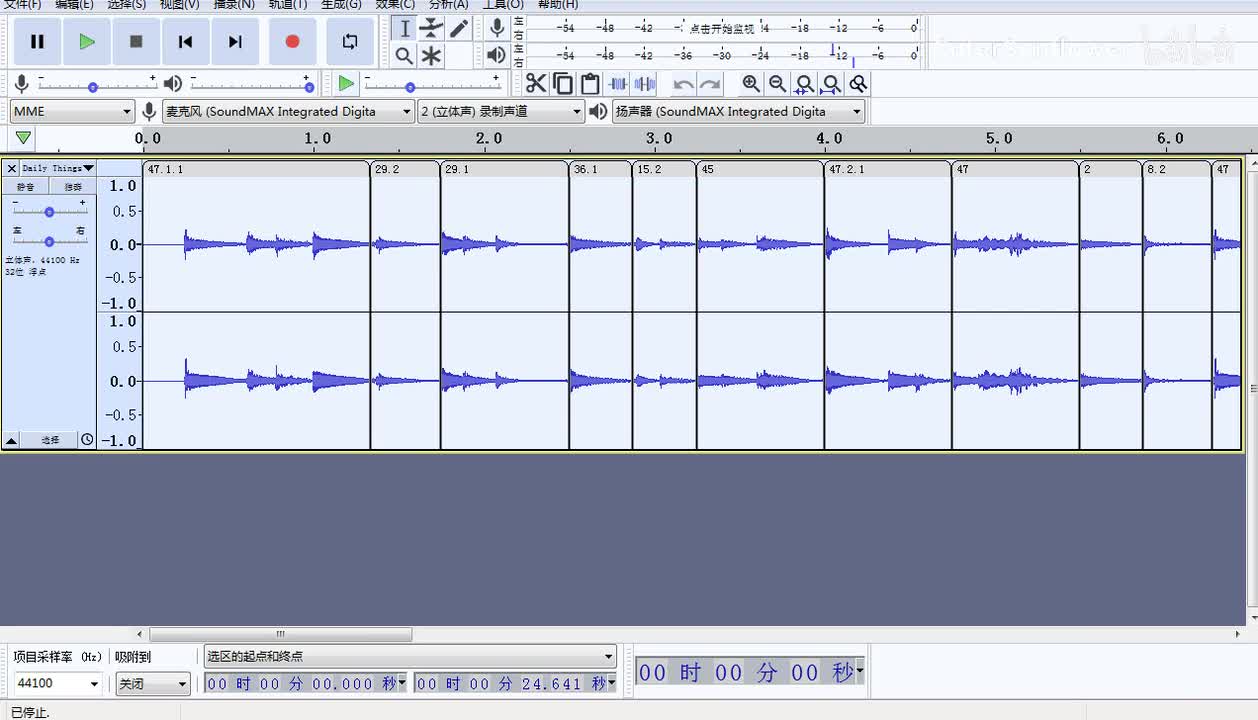Trim audio outside the selection
This screenshot has width=1258, height=720.
point(618,84)
